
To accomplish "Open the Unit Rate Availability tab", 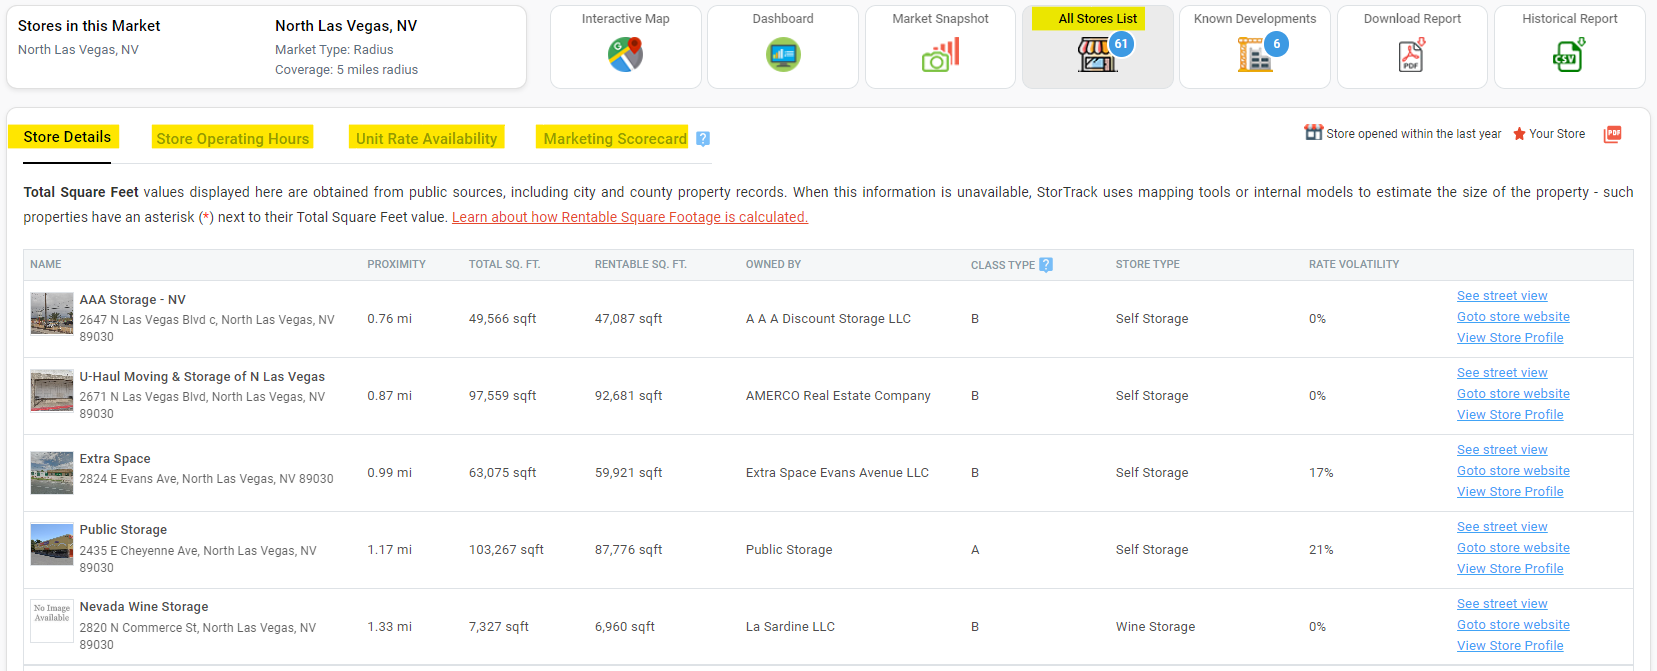I will point(427,139).
